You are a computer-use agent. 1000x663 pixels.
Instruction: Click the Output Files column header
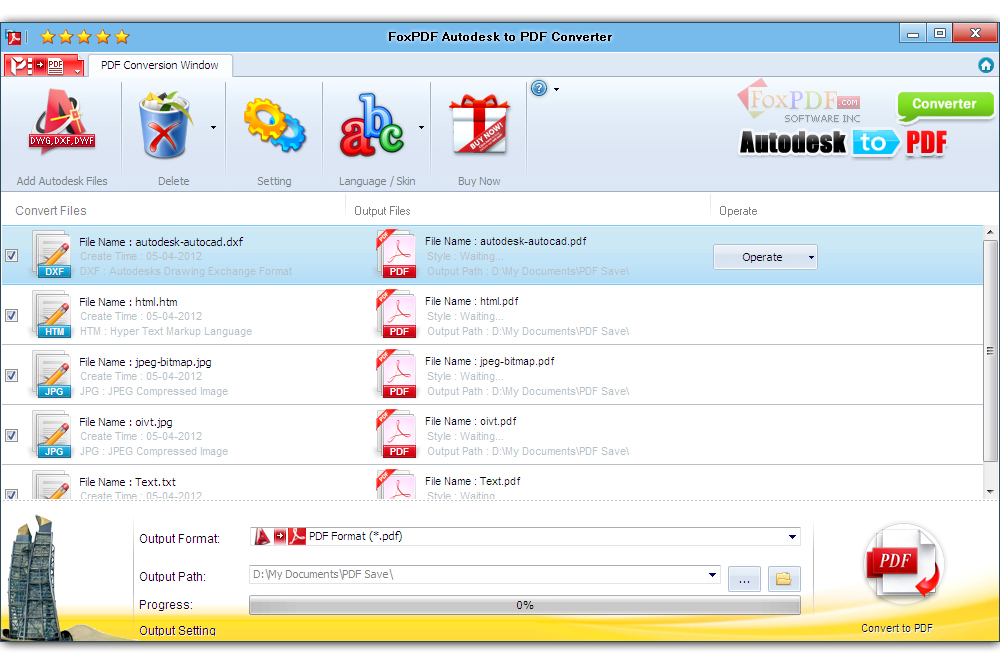tap(382, 211)
